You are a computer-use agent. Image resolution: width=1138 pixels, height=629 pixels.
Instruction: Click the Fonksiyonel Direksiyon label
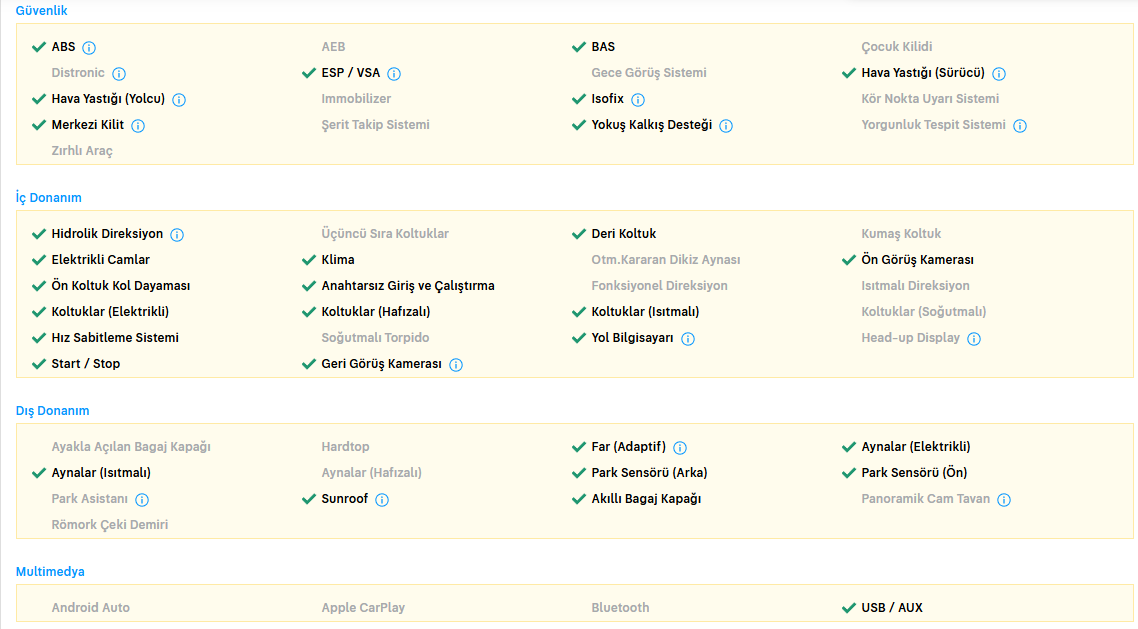[660, 287]
